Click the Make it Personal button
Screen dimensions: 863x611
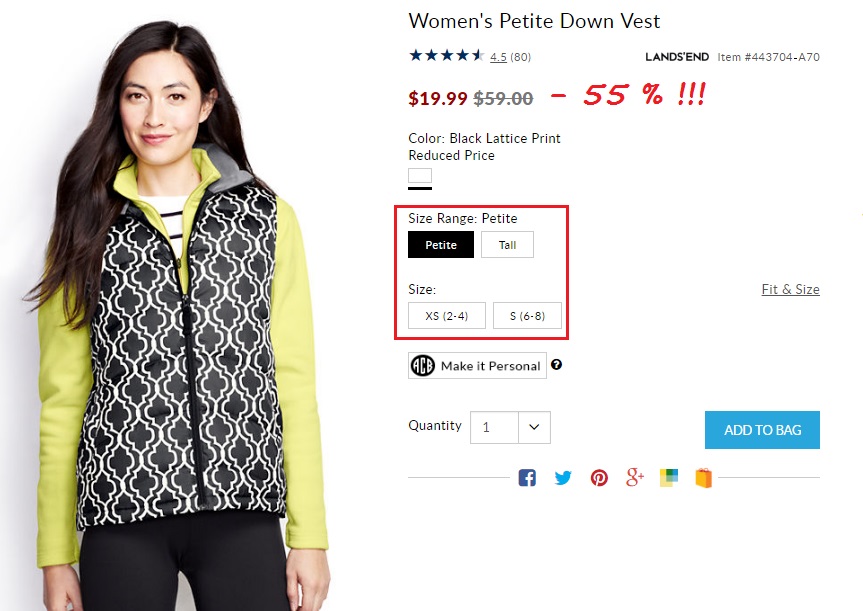point(478,366)
